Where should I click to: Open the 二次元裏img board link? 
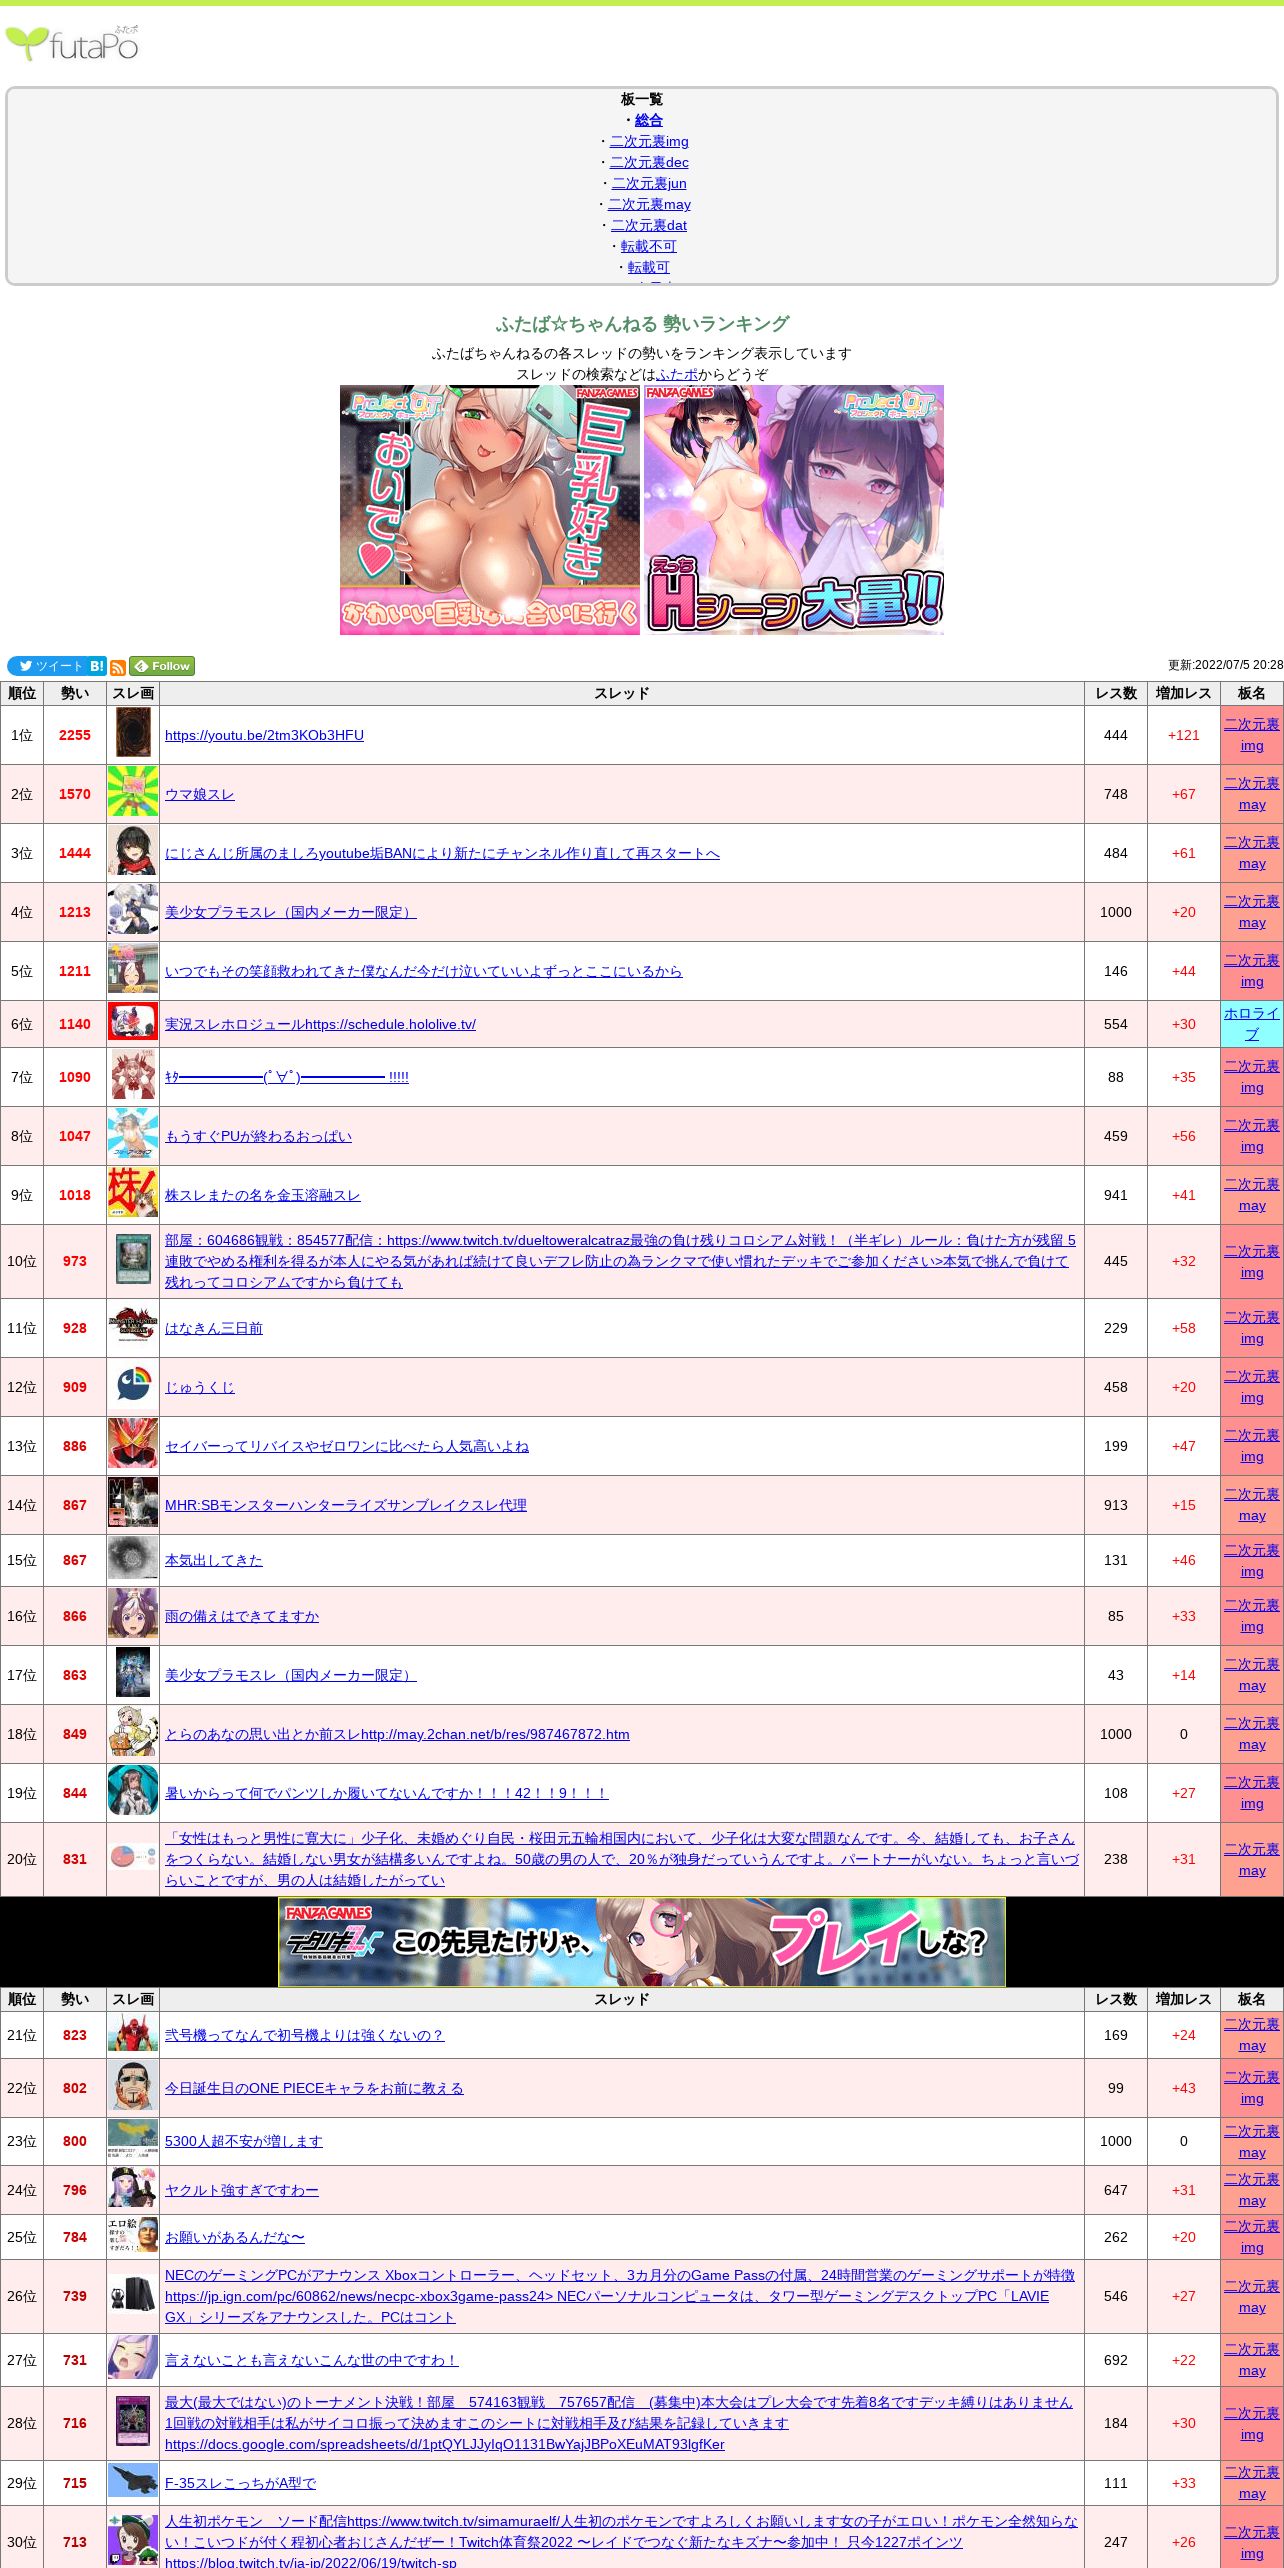649,141
